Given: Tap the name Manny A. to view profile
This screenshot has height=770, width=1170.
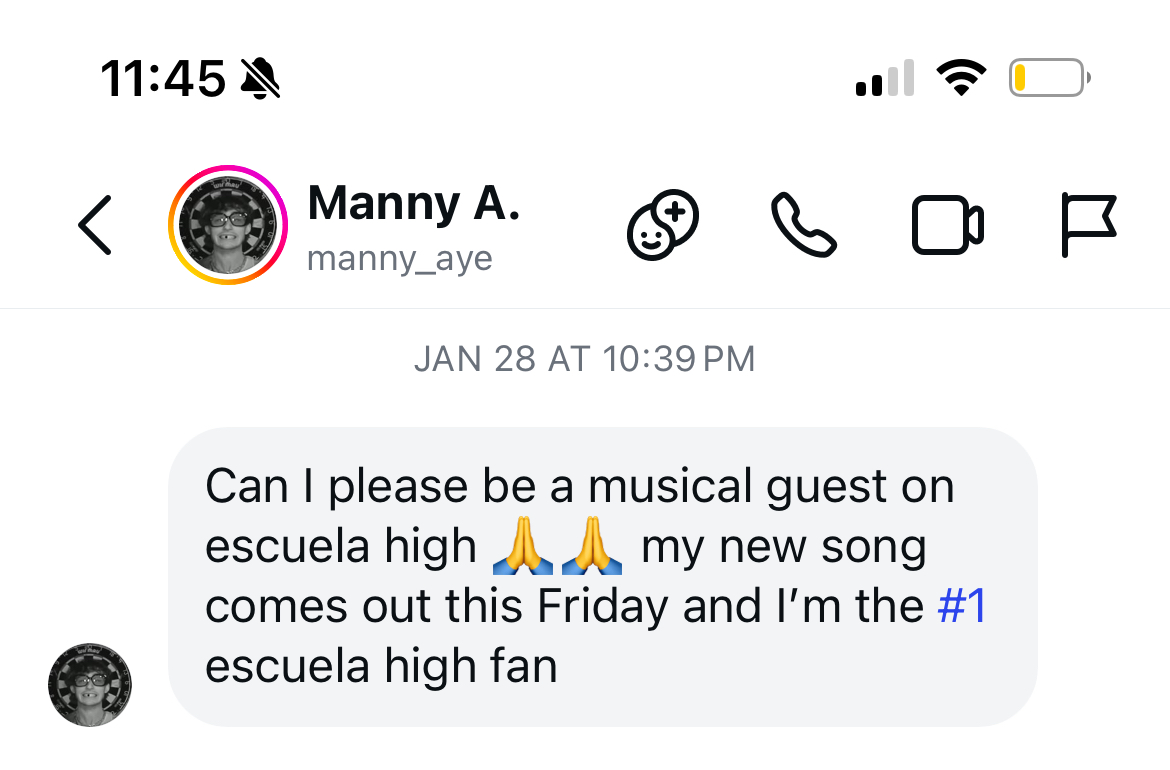Looking at the screenshot, I should (414, 203).
